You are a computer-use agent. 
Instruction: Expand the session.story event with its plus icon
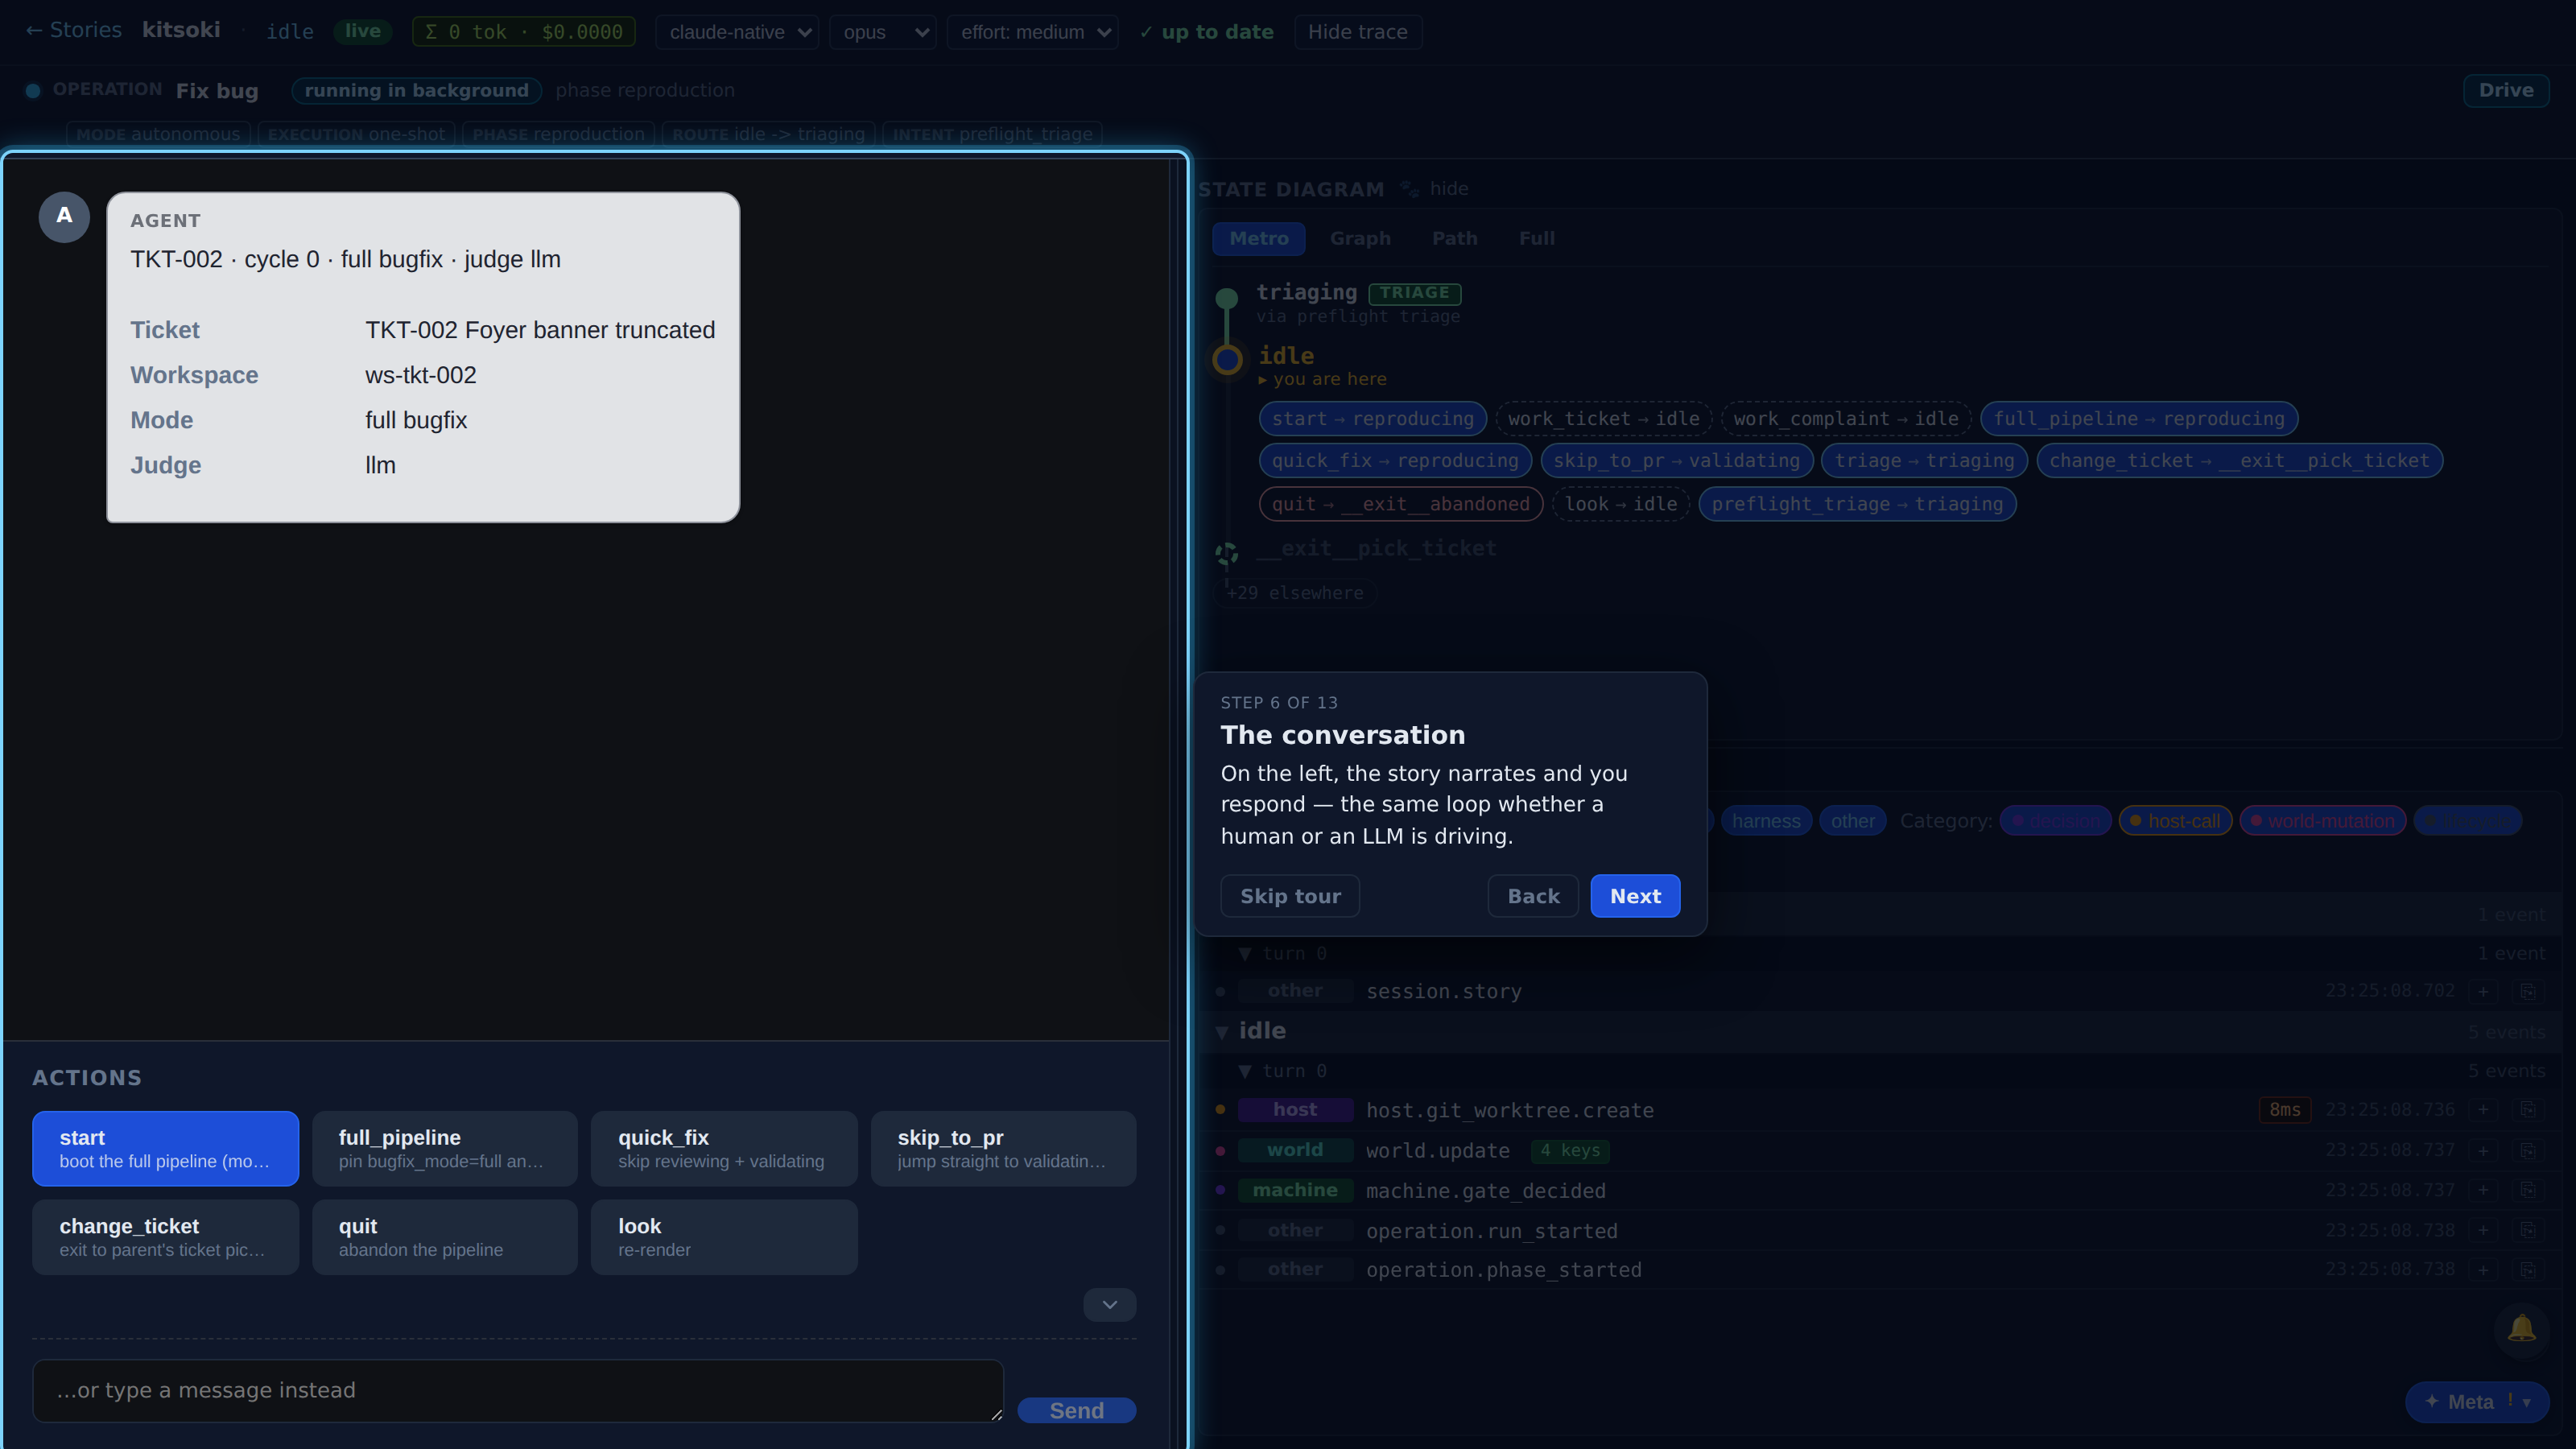(x=2483, y=991)
